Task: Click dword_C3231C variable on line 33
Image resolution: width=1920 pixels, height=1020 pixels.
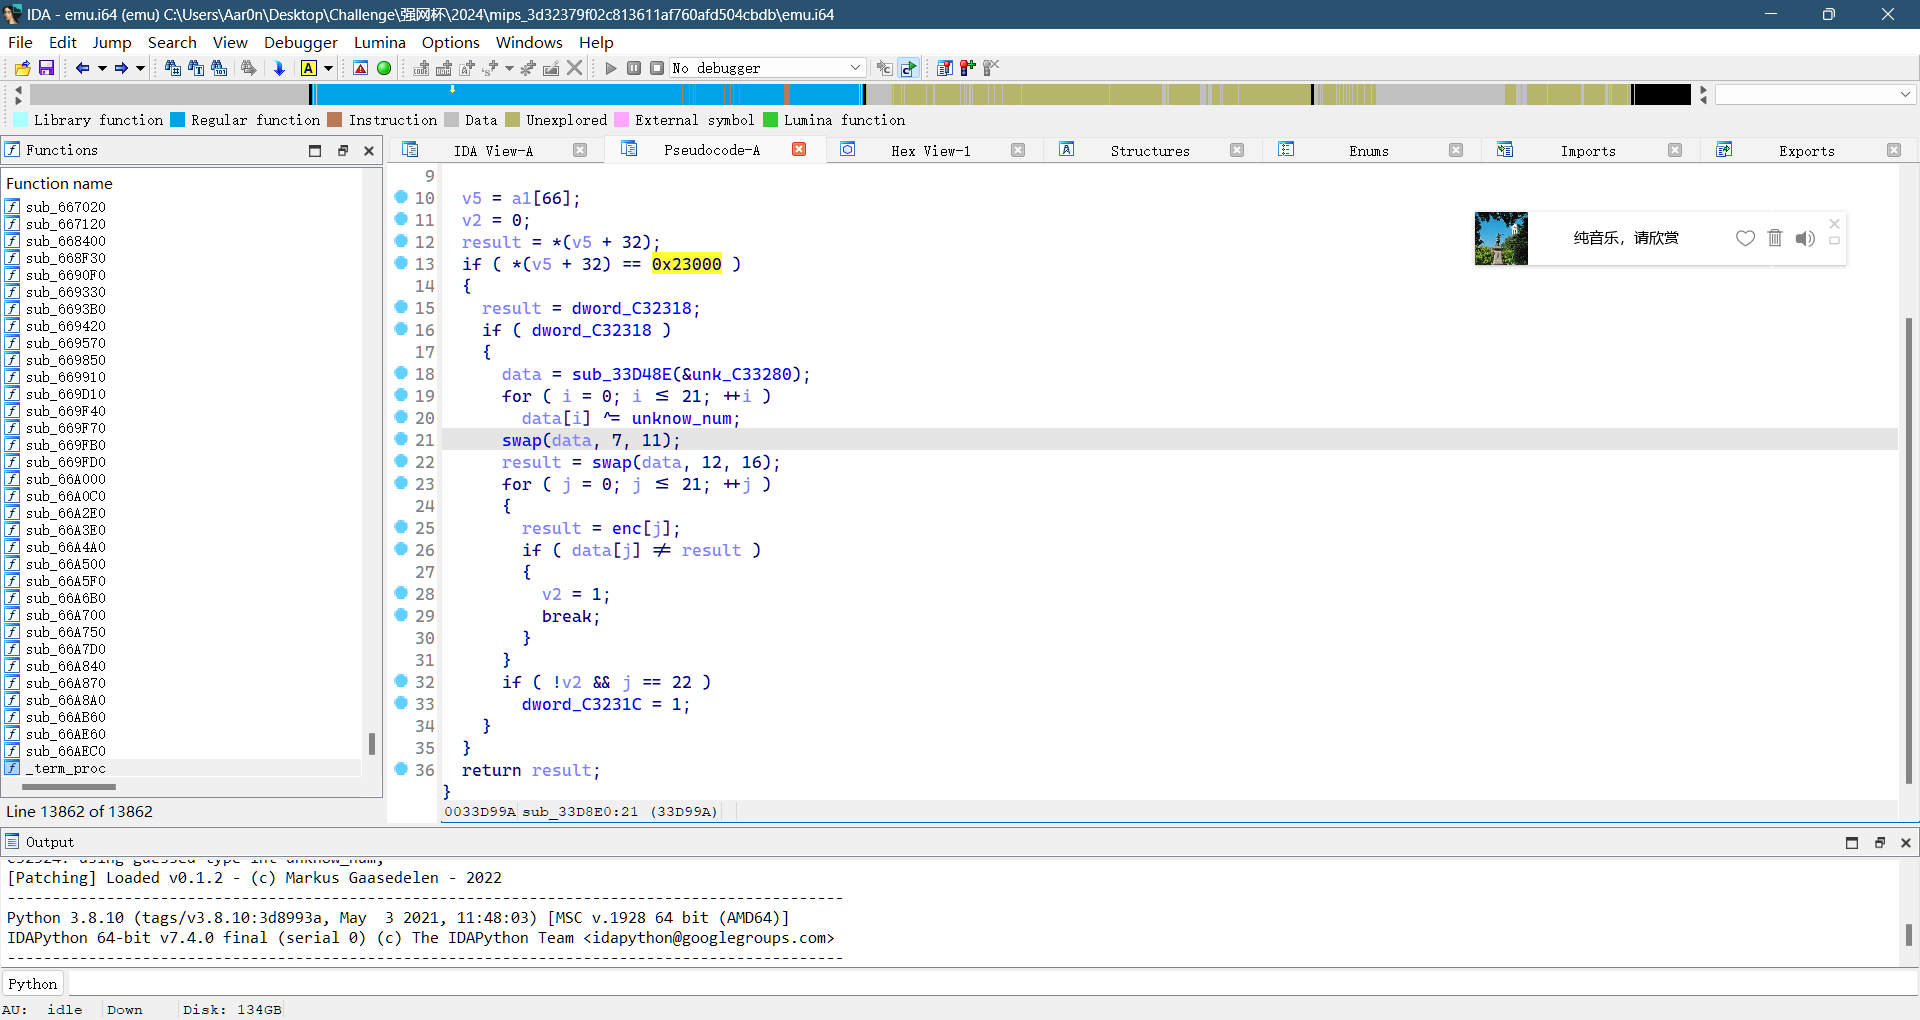Action: 581,704
